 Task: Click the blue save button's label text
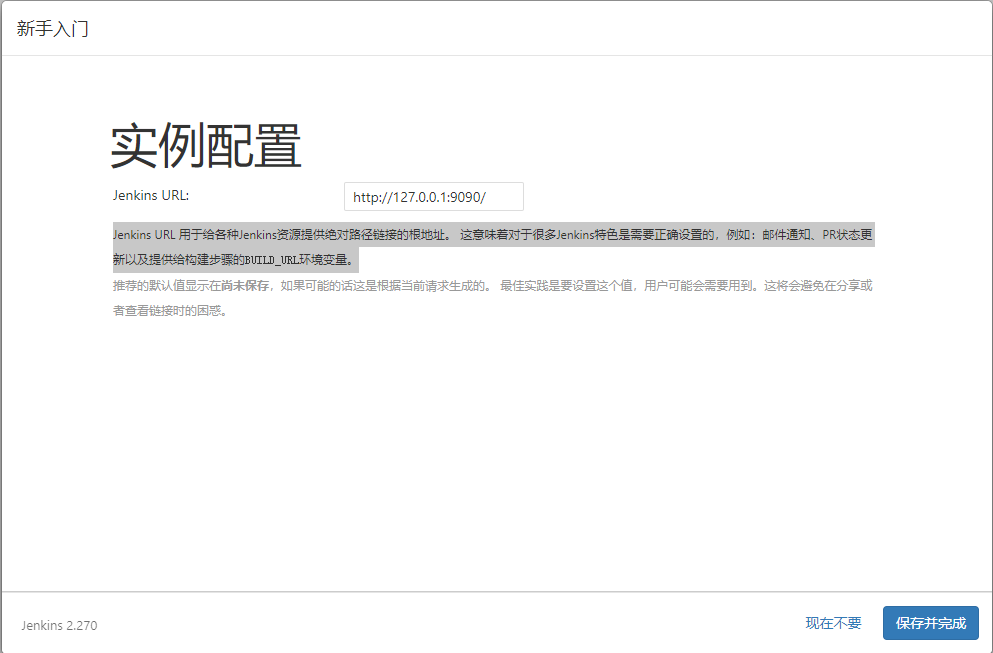[930, 622]
